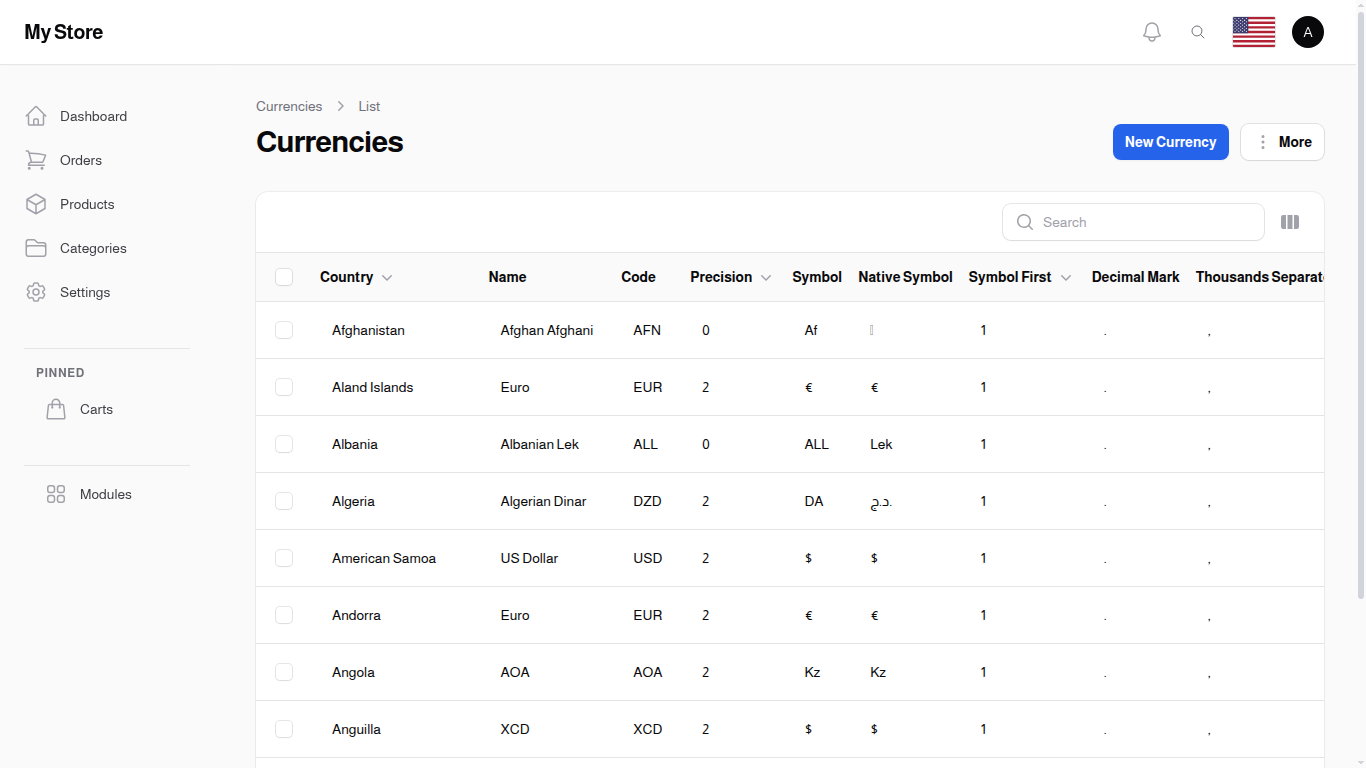Click the notifications bell
Image resolution: width=1366 pixels, height=768 pixels.
tap(1151, 31)
